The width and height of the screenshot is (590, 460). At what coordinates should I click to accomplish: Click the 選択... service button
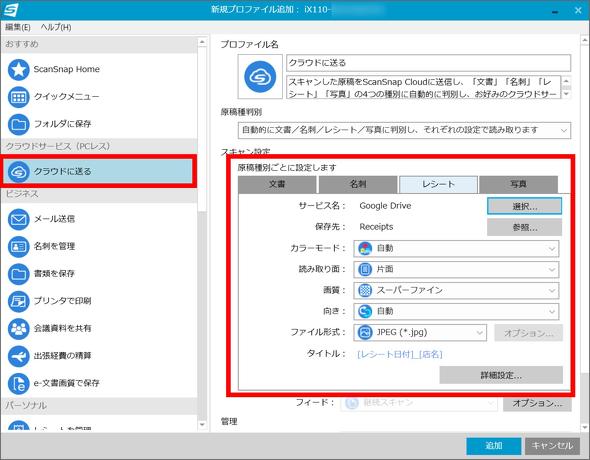coord(525,206)
